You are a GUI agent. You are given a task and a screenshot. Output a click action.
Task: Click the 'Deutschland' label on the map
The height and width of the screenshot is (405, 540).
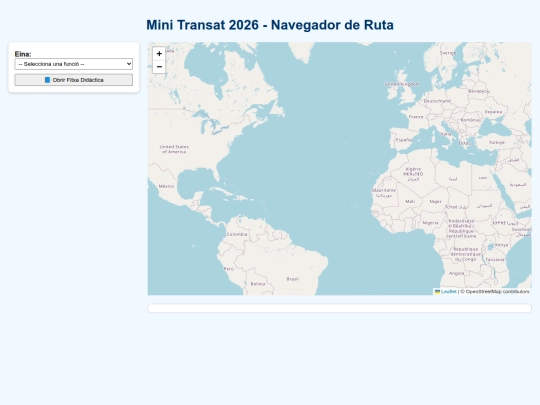pos(437,101)
